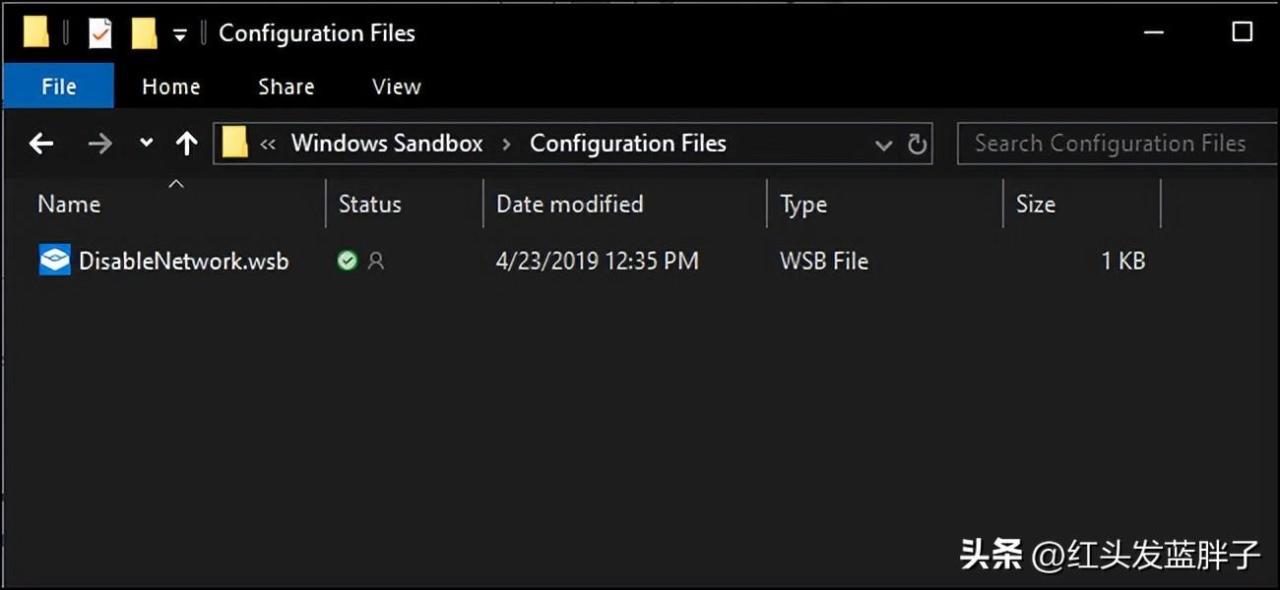Open the File menu
The width and height of the screenshot is (1280, 590).
click(x=59, y=86)
